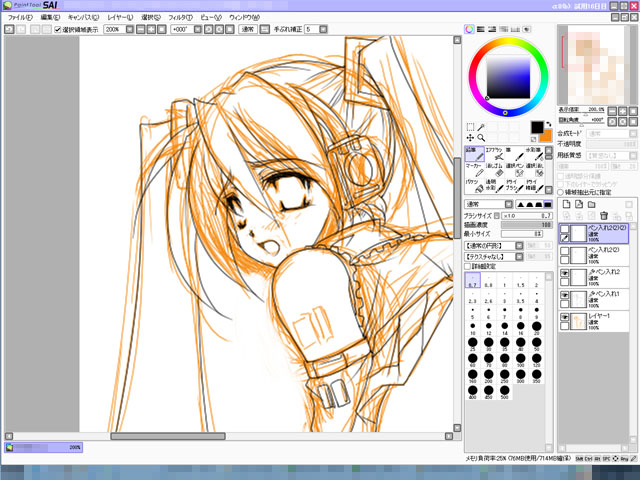
Task: Show the ペン入れ2(2)(2) layer
Action: pos(564,229)
